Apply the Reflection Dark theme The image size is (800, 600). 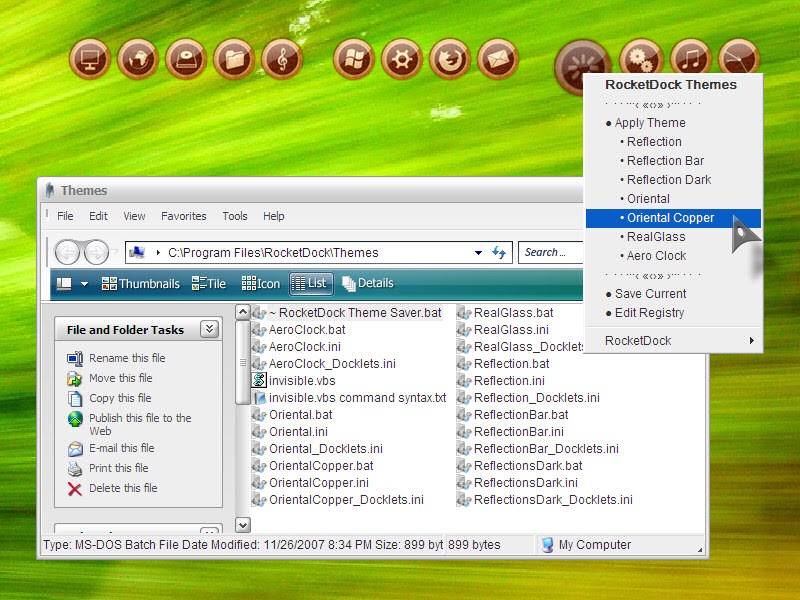[x=673, y=180]
